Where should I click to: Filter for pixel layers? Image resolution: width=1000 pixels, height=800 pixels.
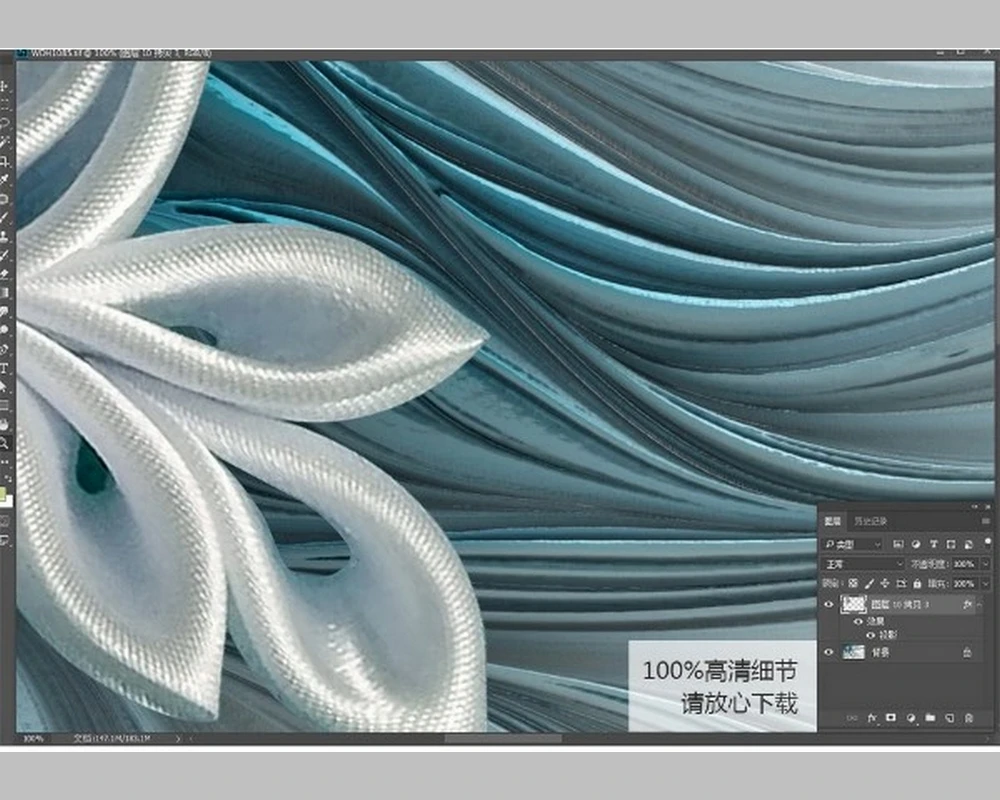898,544
